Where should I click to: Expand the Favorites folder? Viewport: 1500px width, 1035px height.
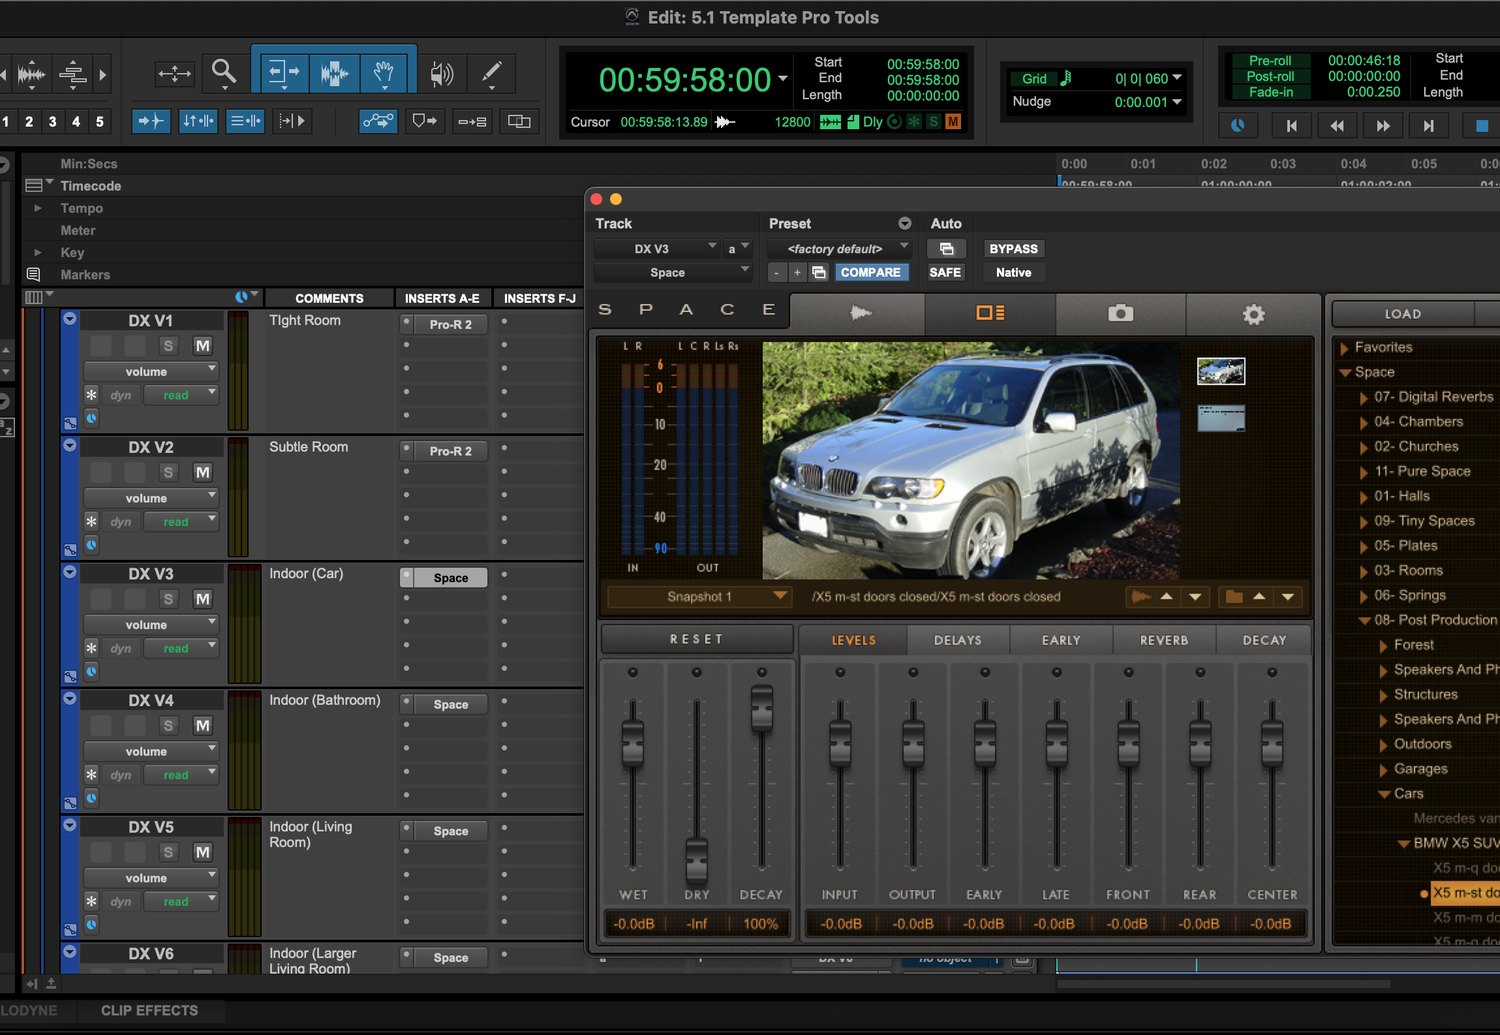[1345, 348]
